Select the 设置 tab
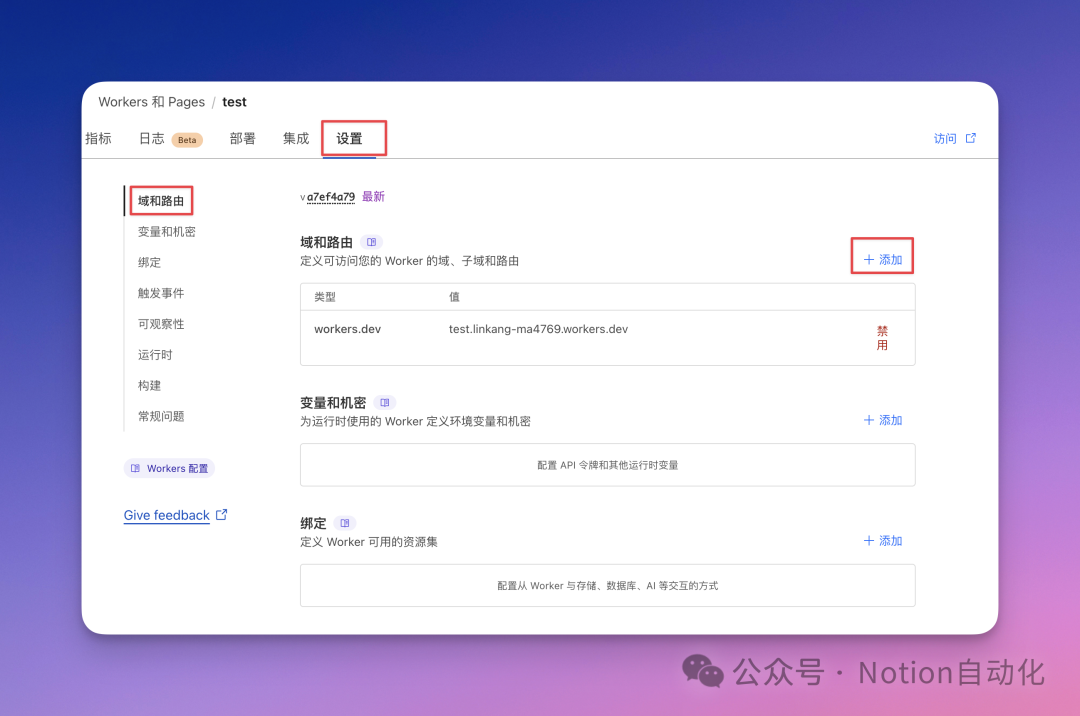Viewport: 1080px width, 716px height. point(349,138)
